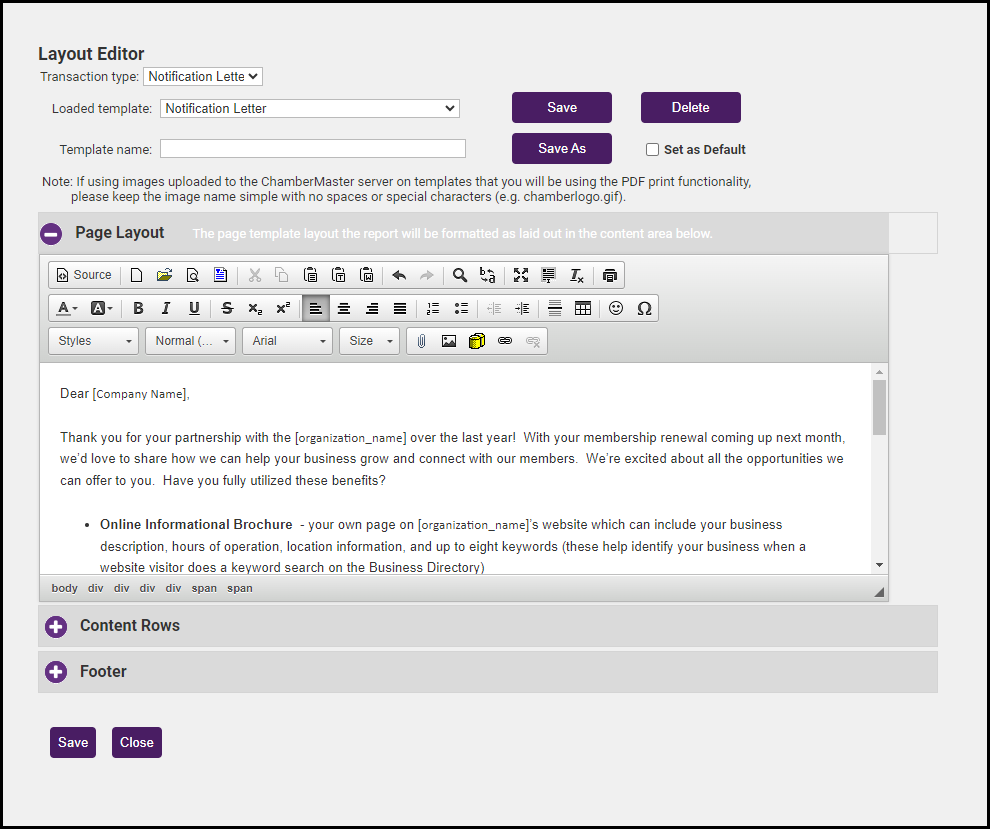Click Paste as plain text icon

pos(338,275)
